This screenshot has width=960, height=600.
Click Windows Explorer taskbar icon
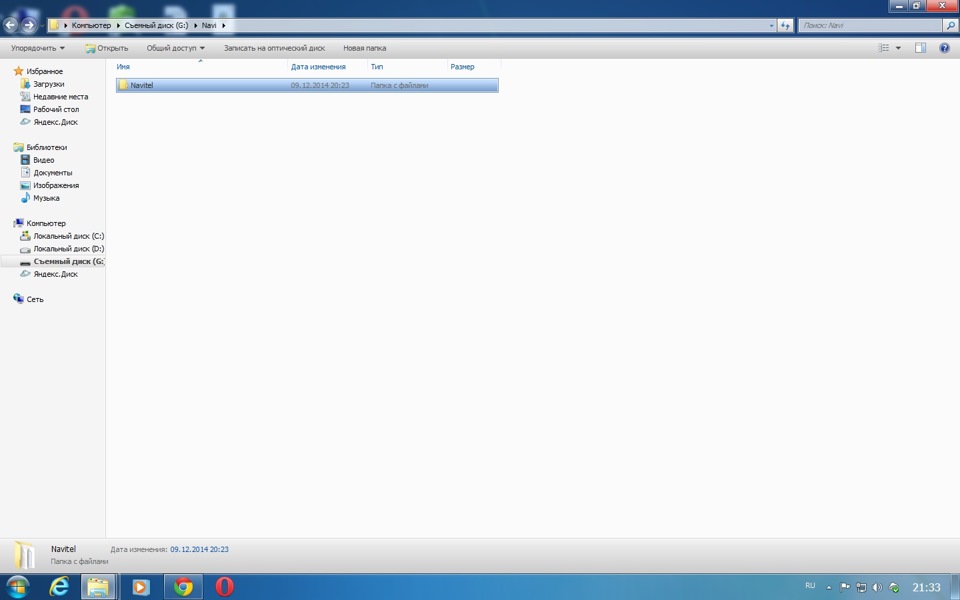click(99, 587)
